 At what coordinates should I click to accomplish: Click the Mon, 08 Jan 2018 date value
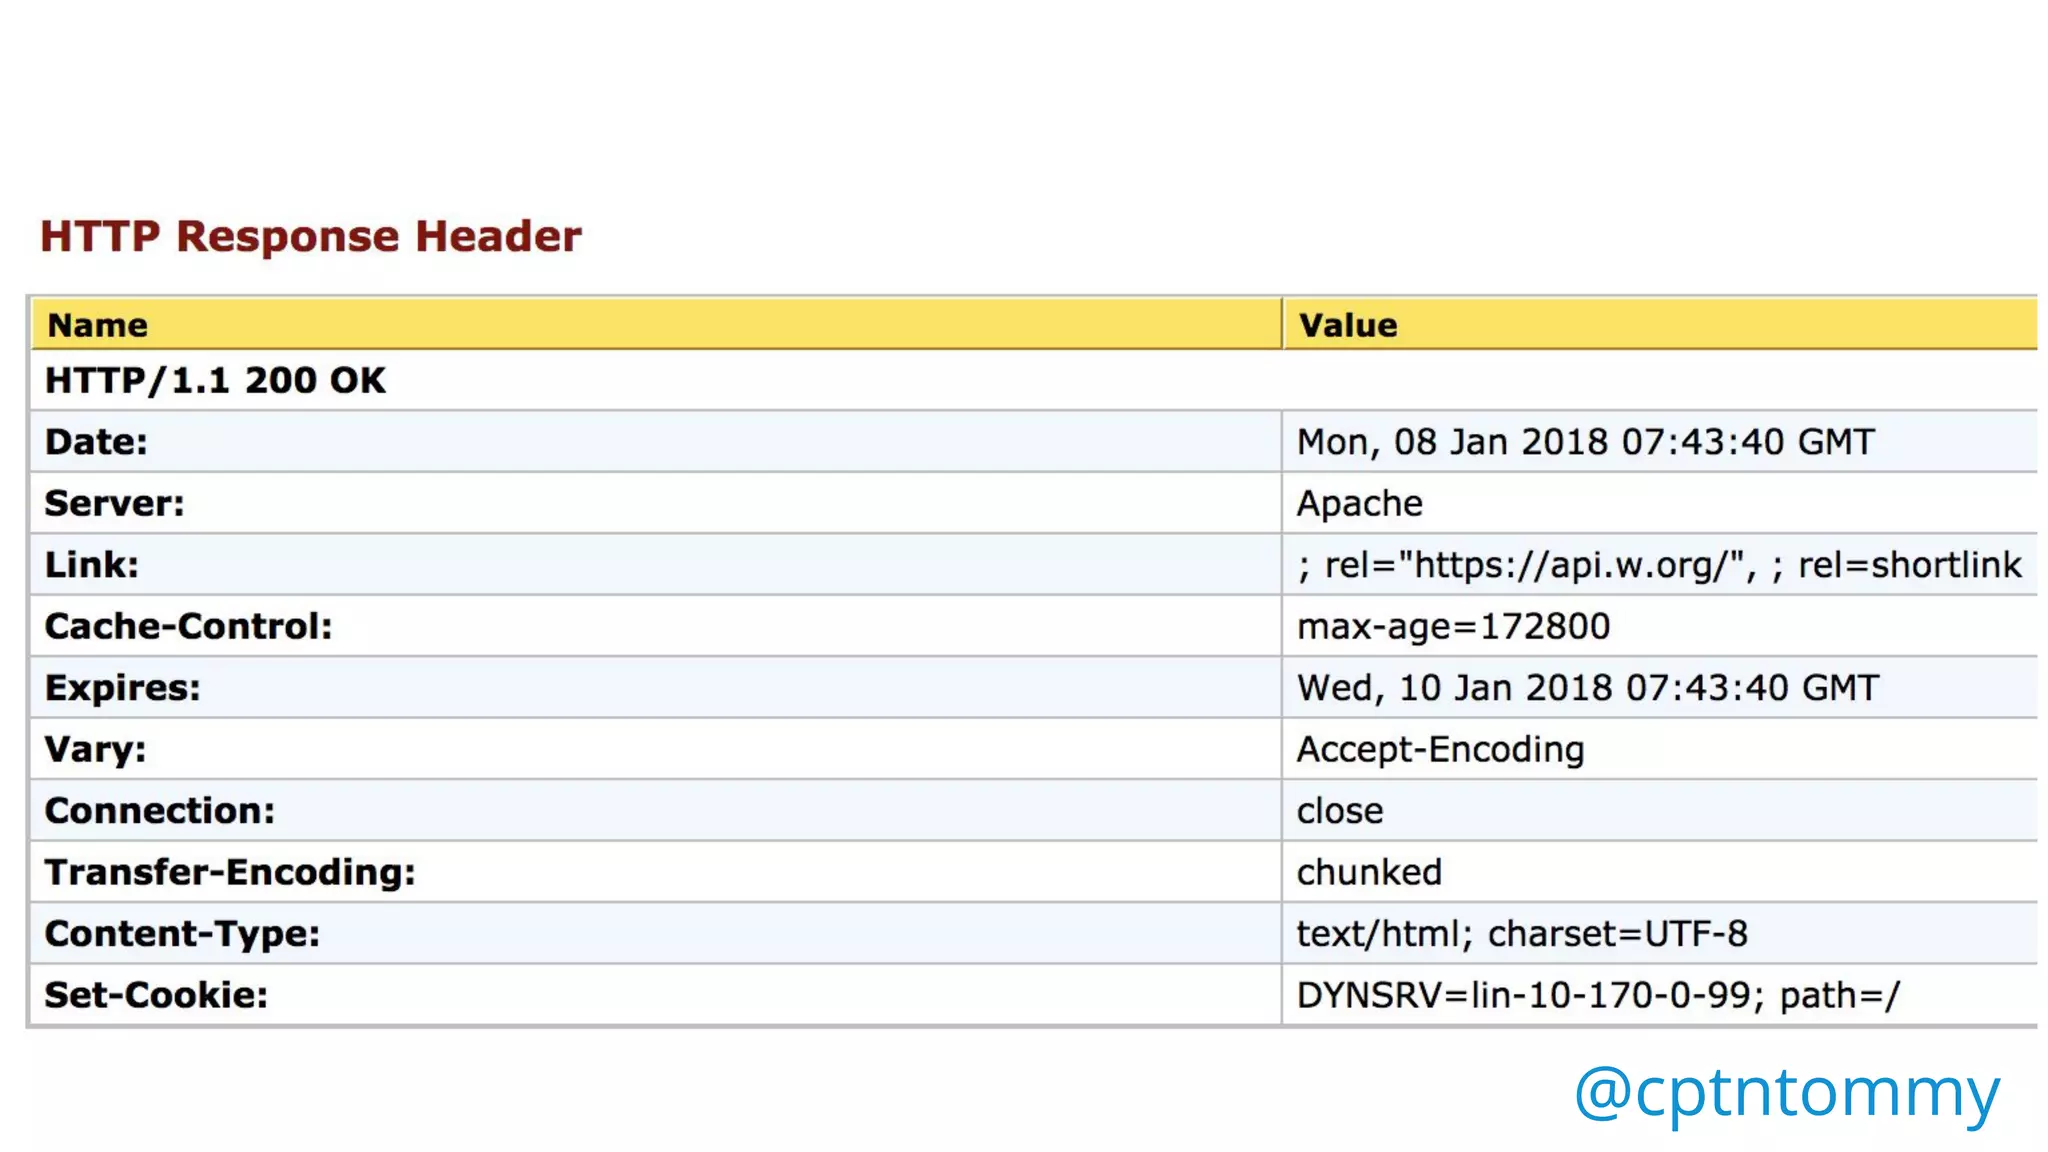click(1585, 442)
